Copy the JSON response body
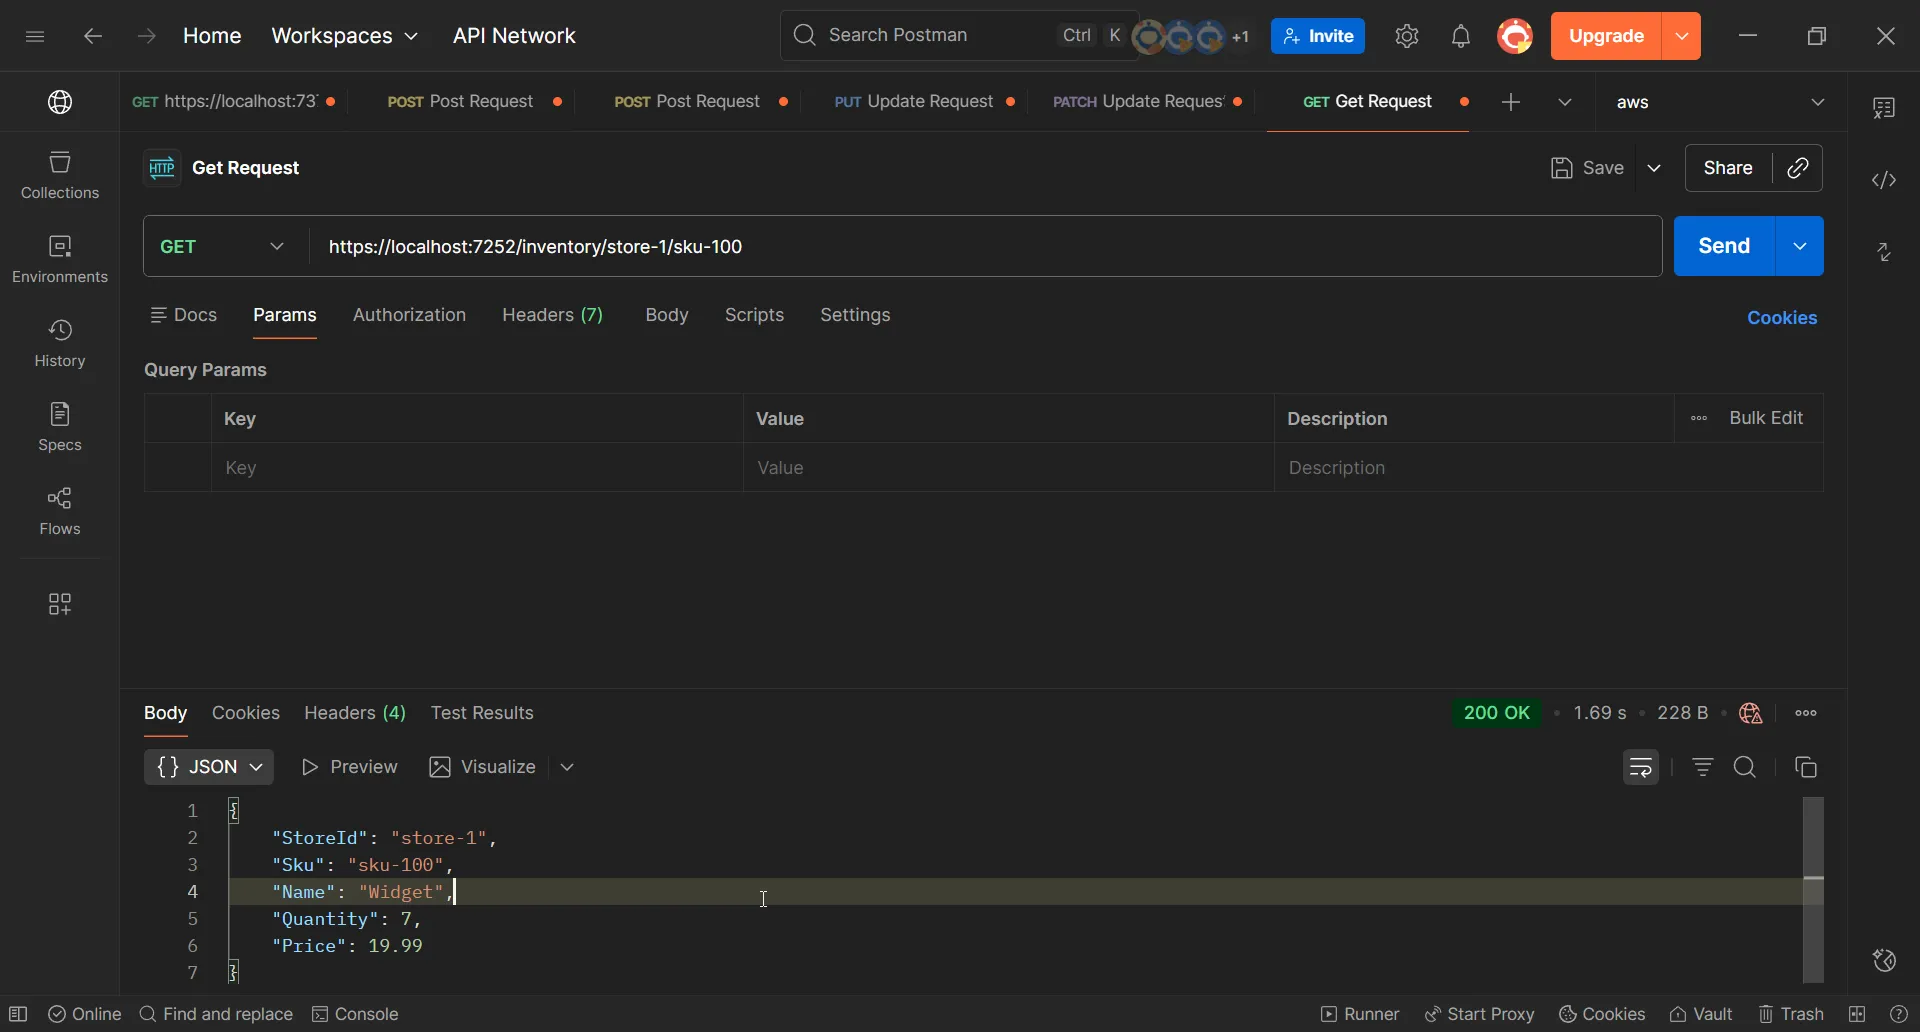Image resolution: width=1920 pixels, height=1032 pixels. tap(1807, 767)
